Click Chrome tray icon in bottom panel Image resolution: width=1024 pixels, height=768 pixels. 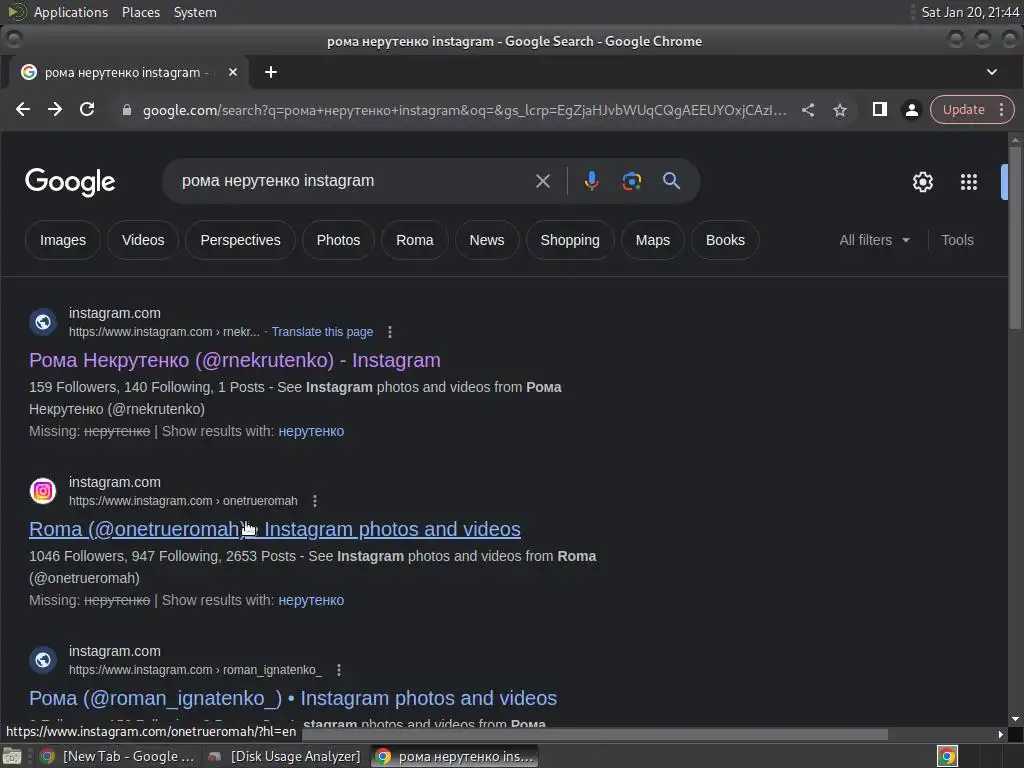[x=946, y=756]
